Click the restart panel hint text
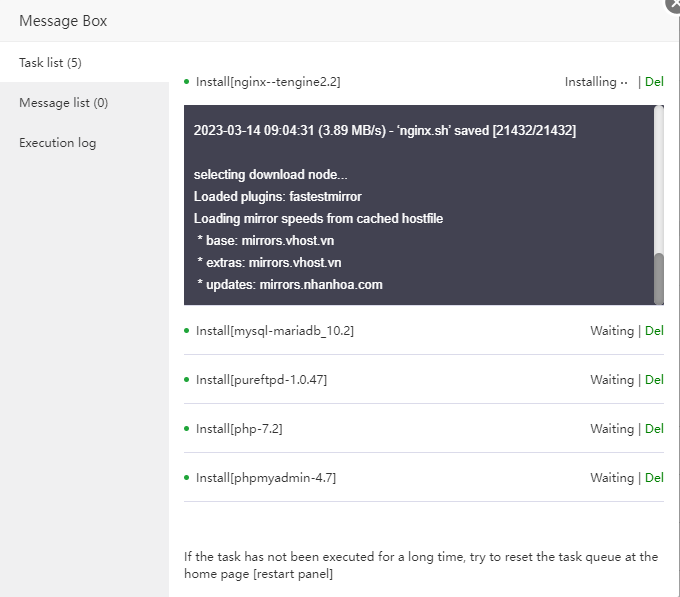 (421, 565)
